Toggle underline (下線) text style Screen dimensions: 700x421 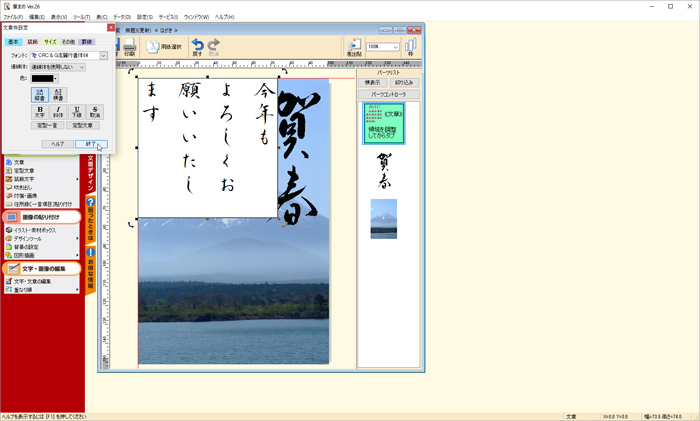pos(76,112)
